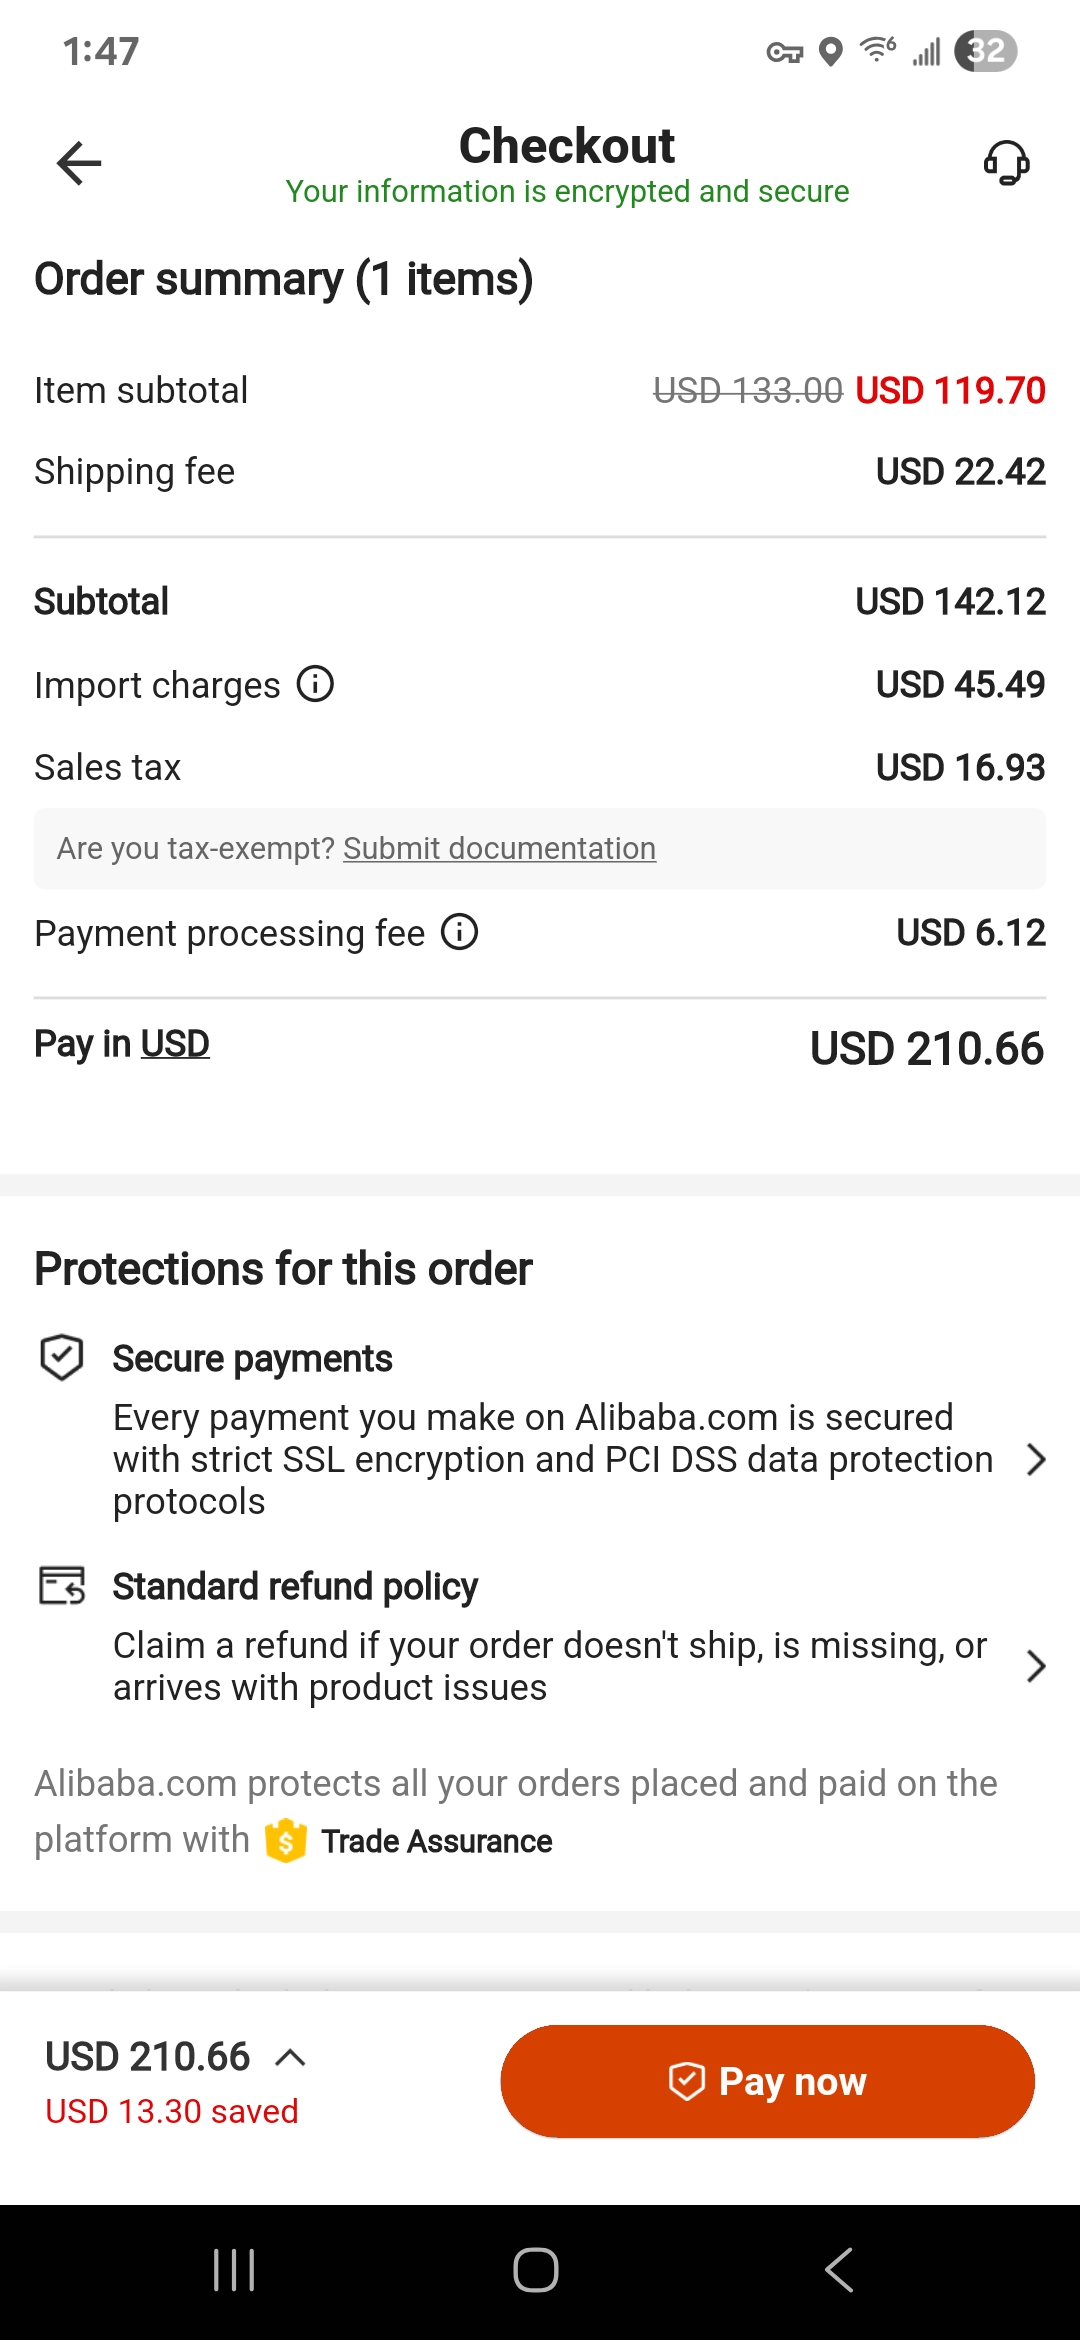Tap the back arrow on Checkout header

pos(79,163)
